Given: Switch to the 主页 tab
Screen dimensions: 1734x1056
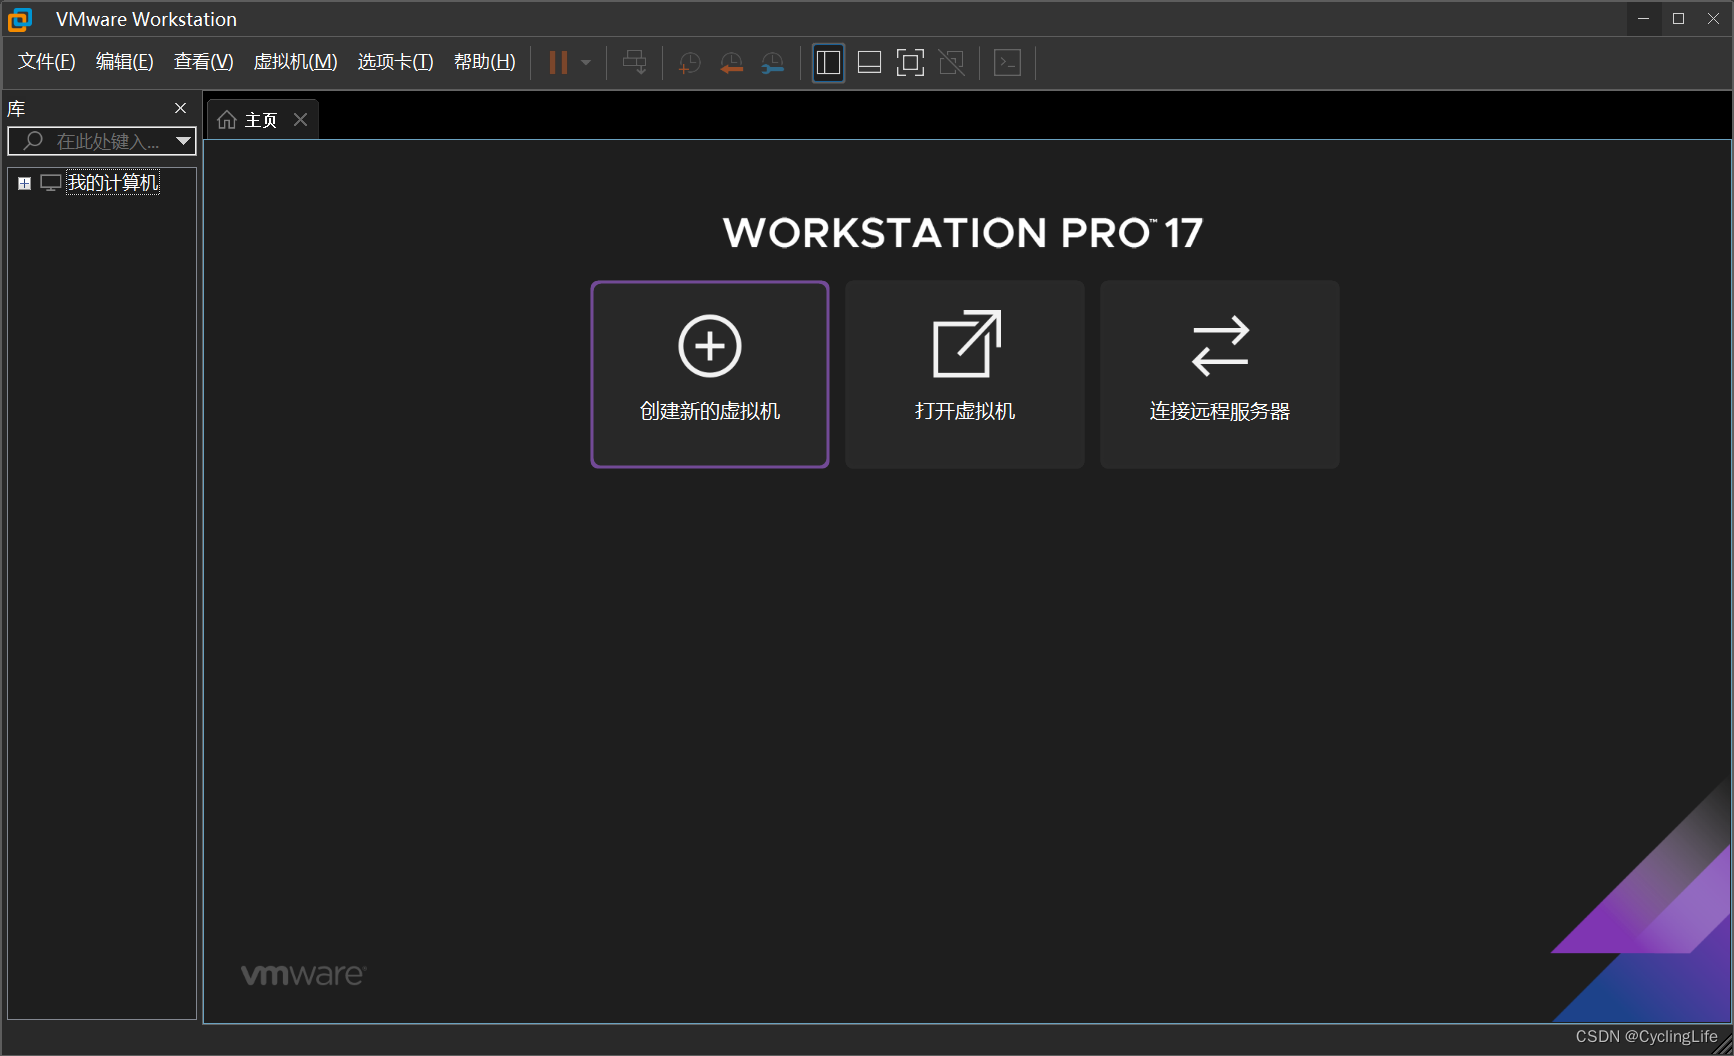Looking at the screenshot, I should pos(262,120).
